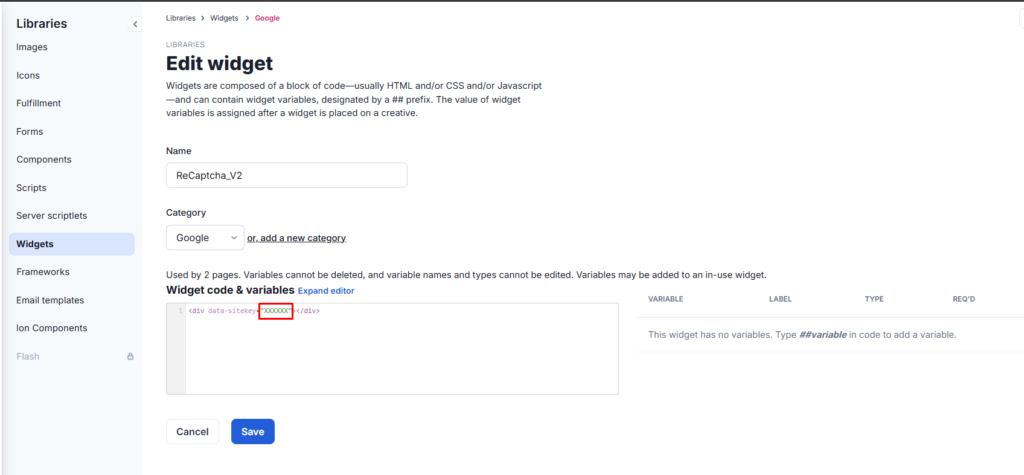Click 'or, add a new category' link
The image size is (1024, 475).
[x=296, y=238]
